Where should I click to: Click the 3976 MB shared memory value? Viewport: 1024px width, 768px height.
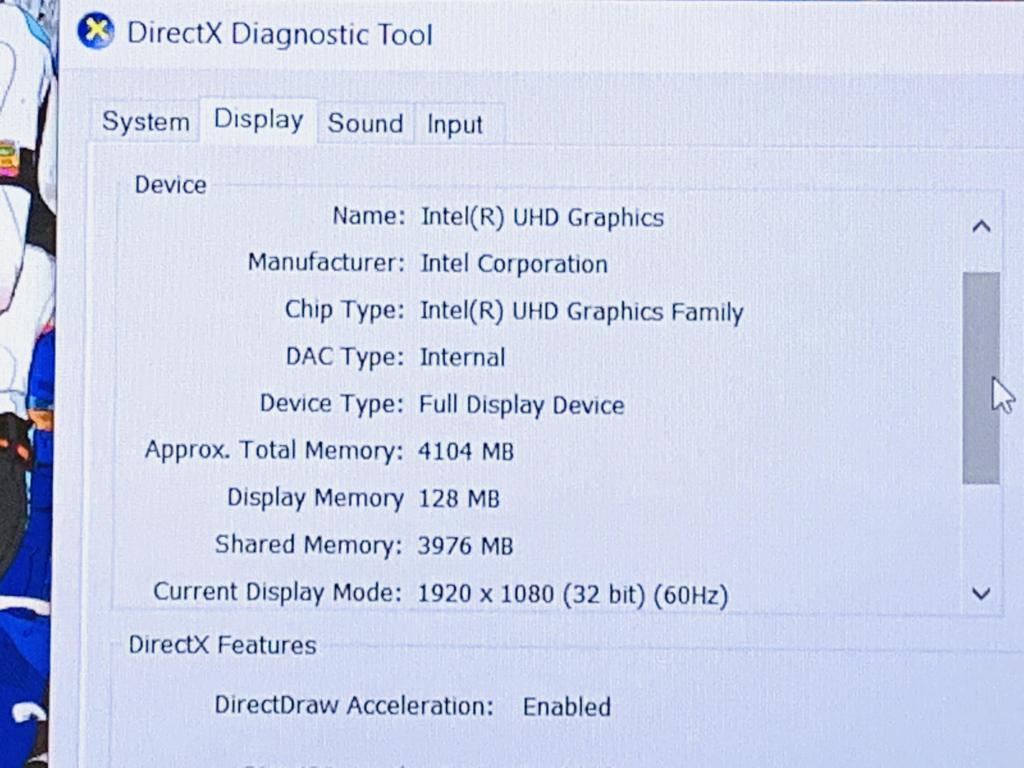(x=465, y=546)
